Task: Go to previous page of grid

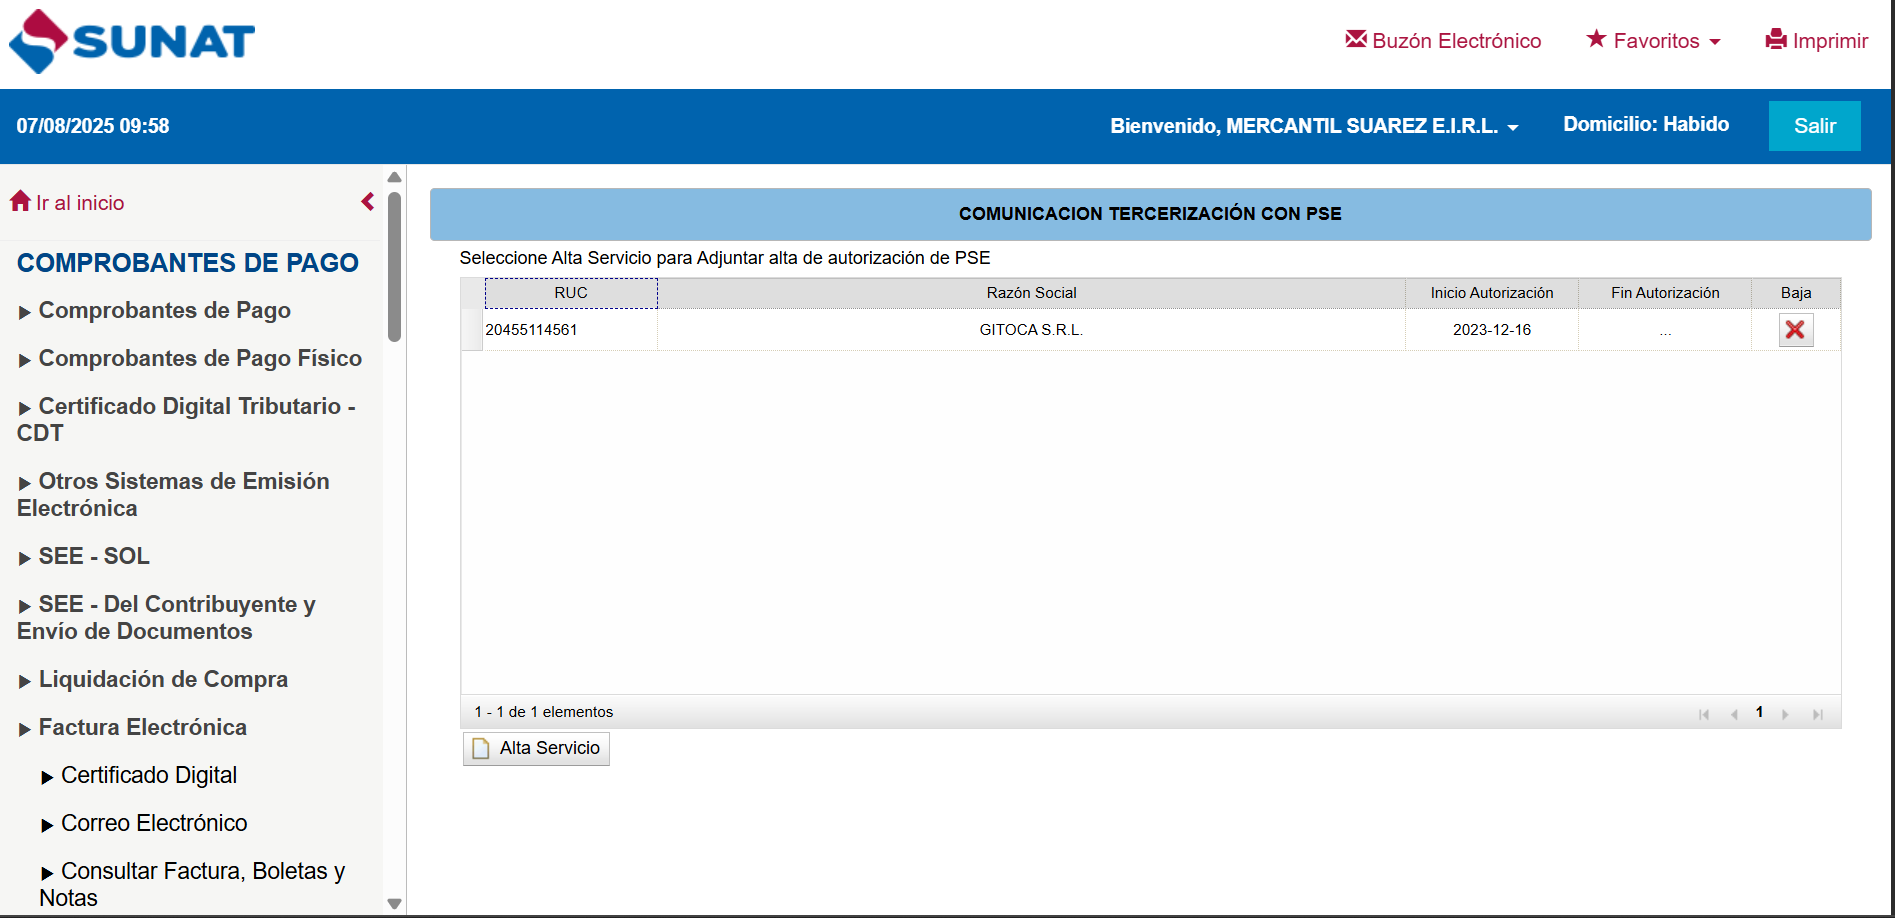Action: [x=1734, y=714]
